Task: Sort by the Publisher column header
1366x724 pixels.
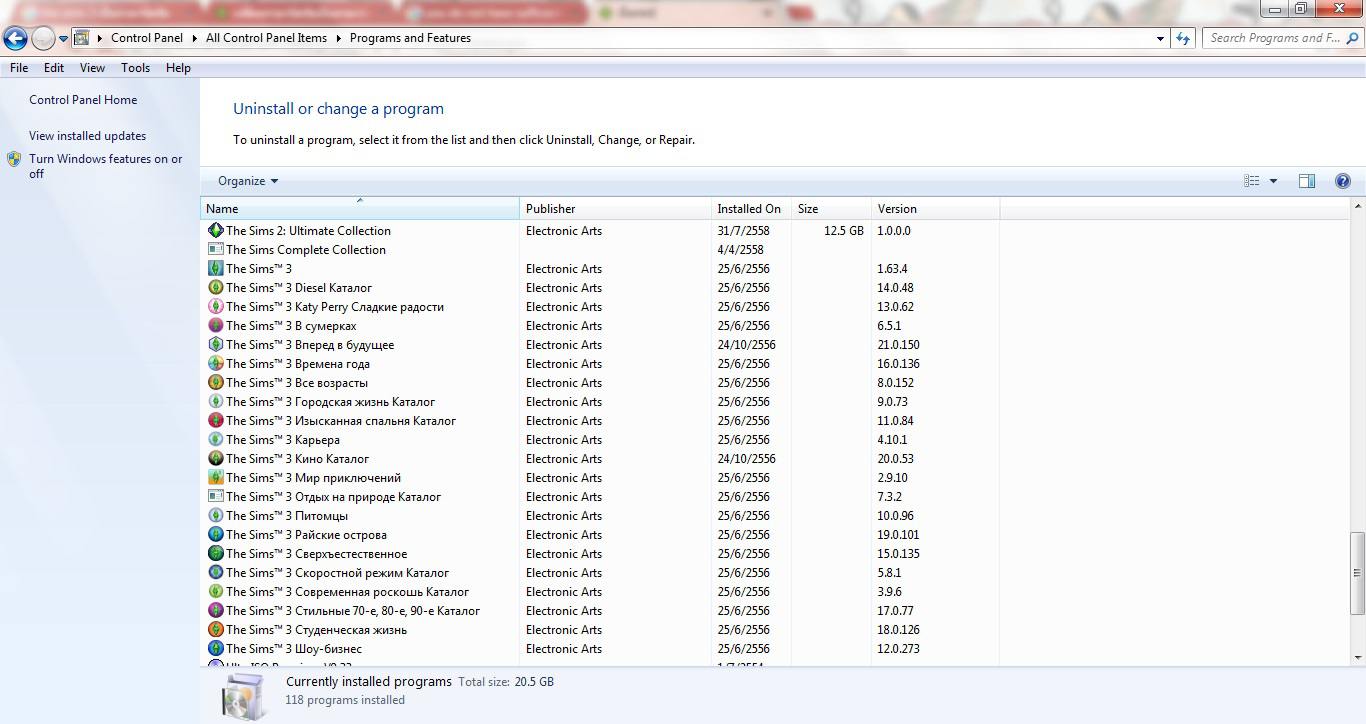Action: pyautogui.click(x=615, y=209)
